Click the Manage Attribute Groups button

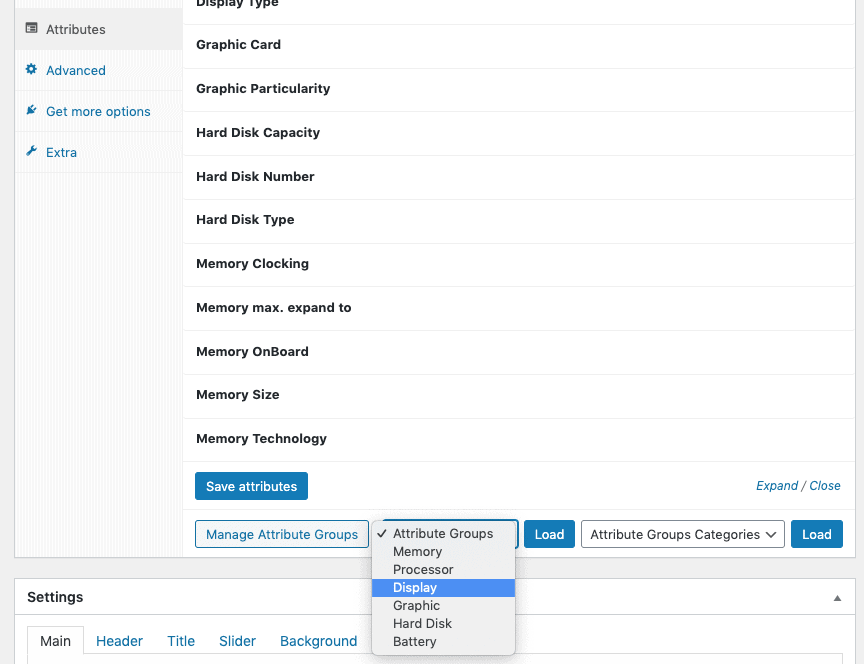point(281,534)
